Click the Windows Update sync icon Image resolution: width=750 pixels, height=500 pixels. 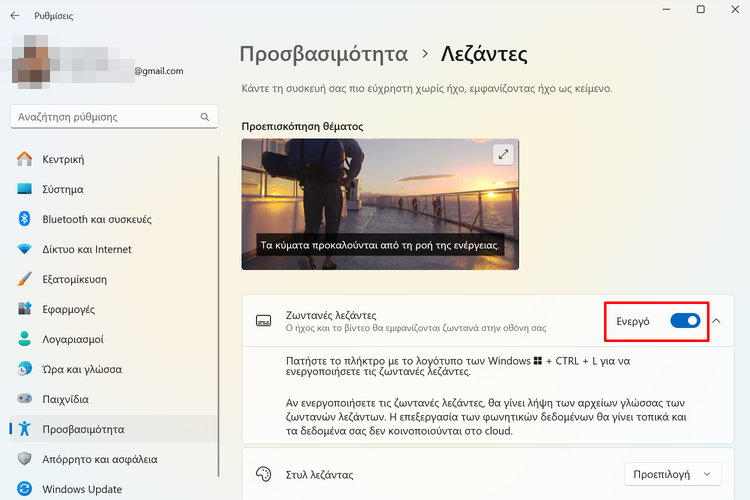(x=24, y=489)
